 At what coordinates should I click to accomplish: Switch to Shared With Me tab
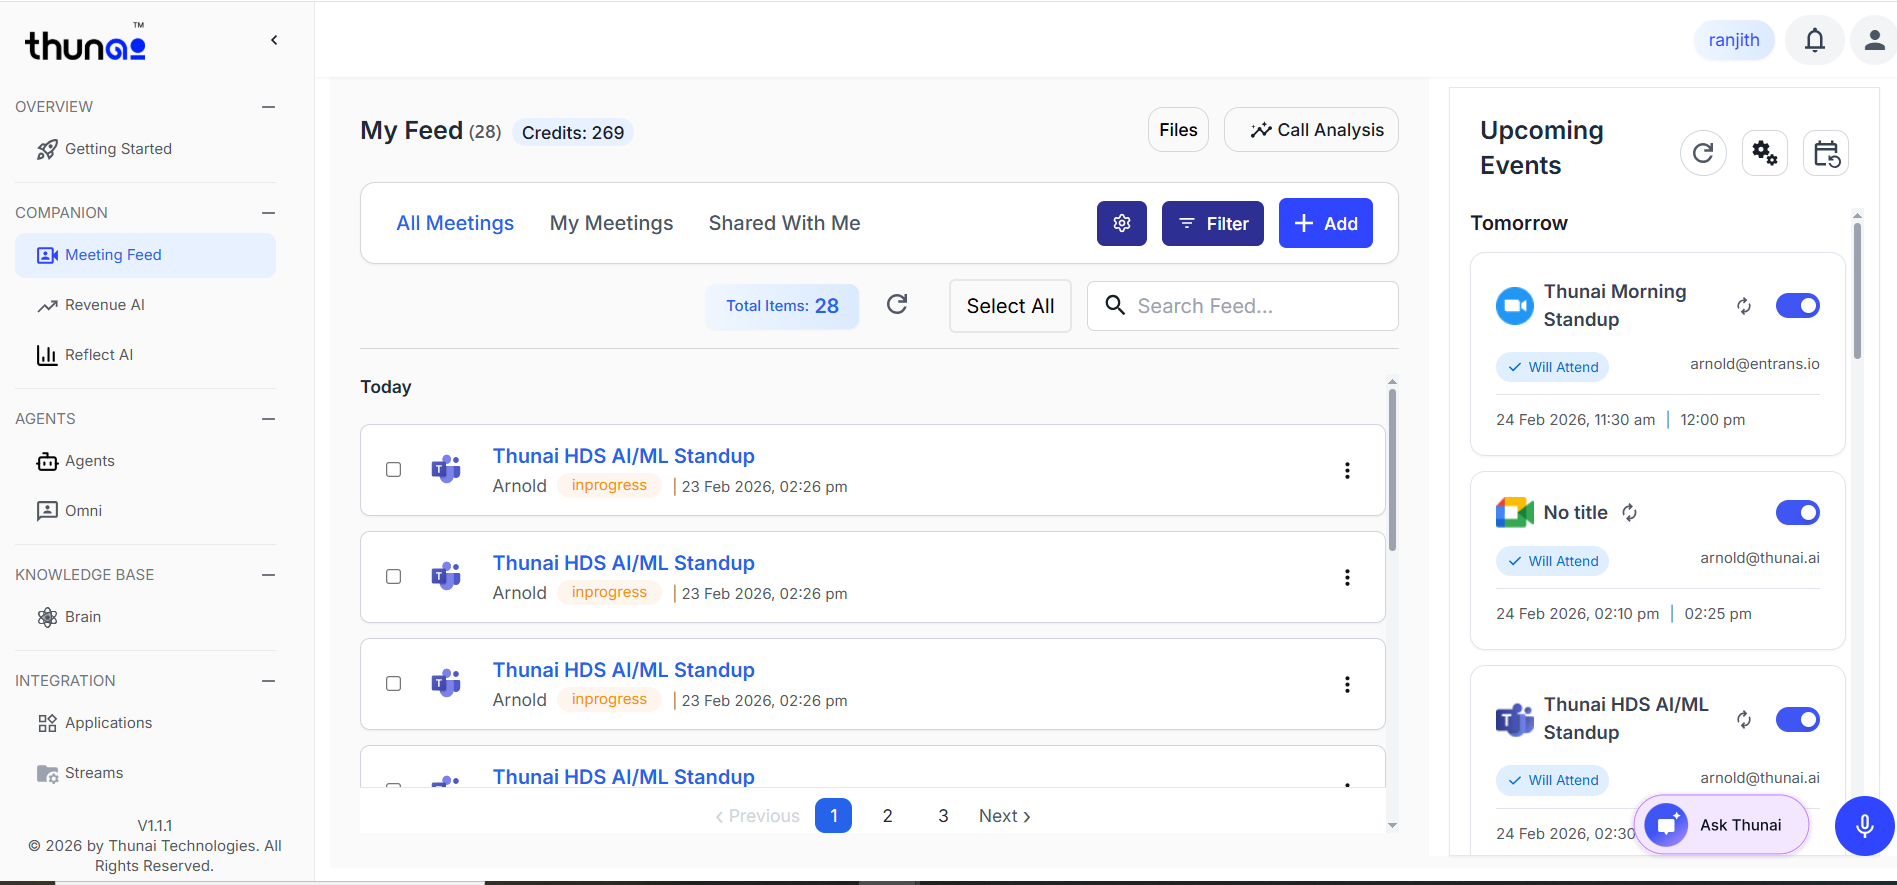click(x=784, y=223)
